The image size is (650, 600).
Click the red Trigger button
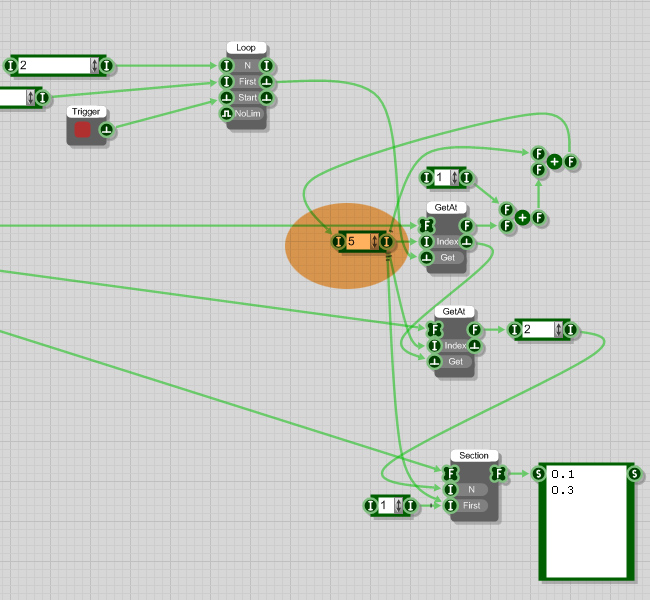(83, 130)
